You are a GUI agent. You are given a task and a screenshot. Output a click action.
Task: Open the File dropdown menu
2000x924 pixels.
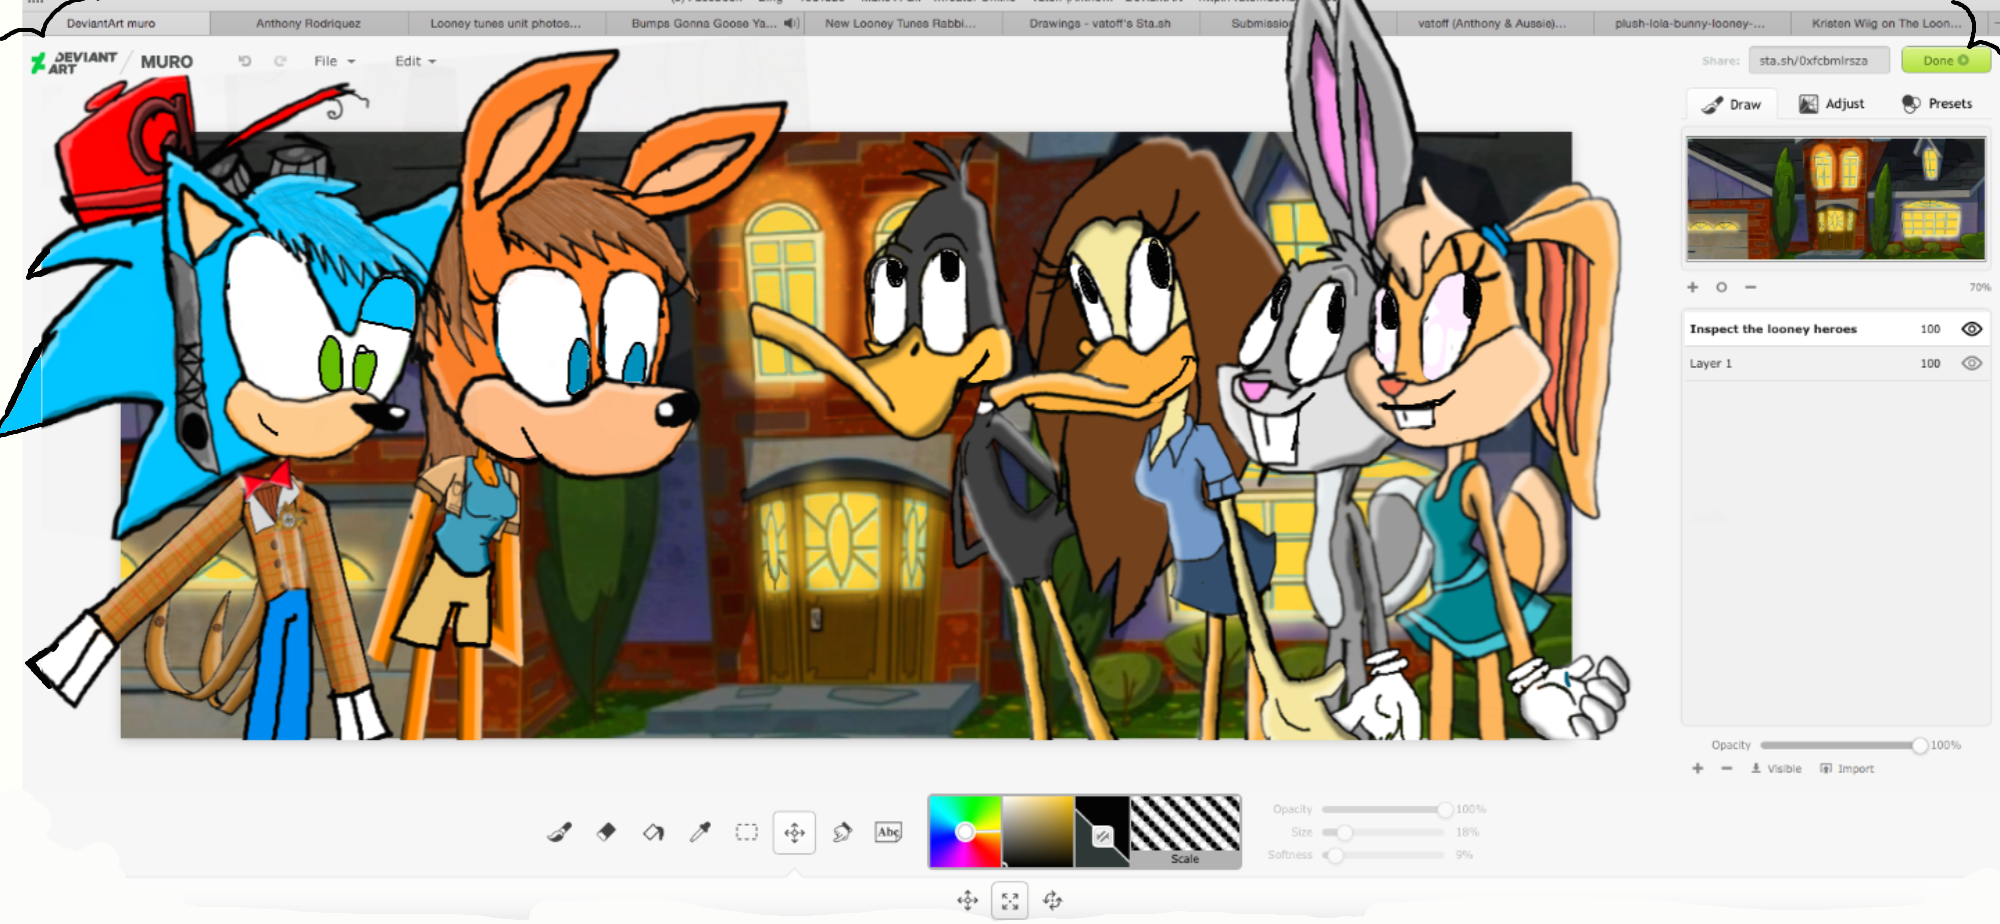[x=334, y=61]
